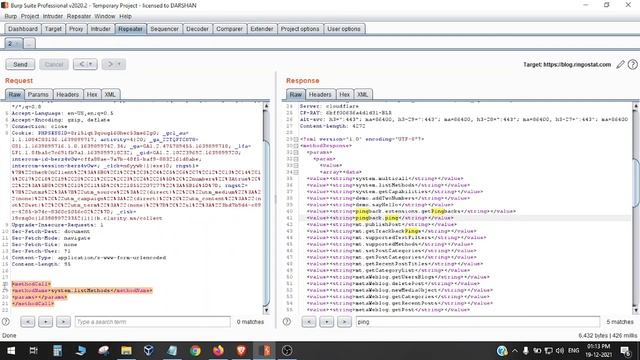
Task: Open Windows Start menu
Action: pos(11,351)
